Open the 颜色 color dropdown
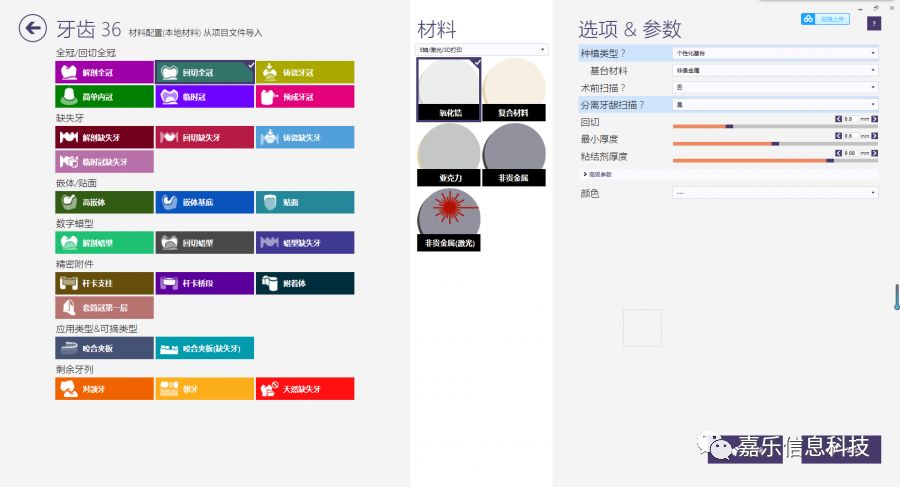The image size is (900, 487). pyautogui.click(x=775, y=193)
